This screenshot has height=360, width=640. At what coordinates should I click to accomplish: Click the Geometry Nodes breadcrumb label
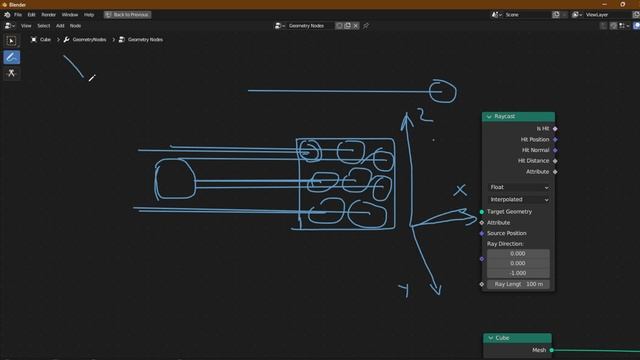(145, 40)
